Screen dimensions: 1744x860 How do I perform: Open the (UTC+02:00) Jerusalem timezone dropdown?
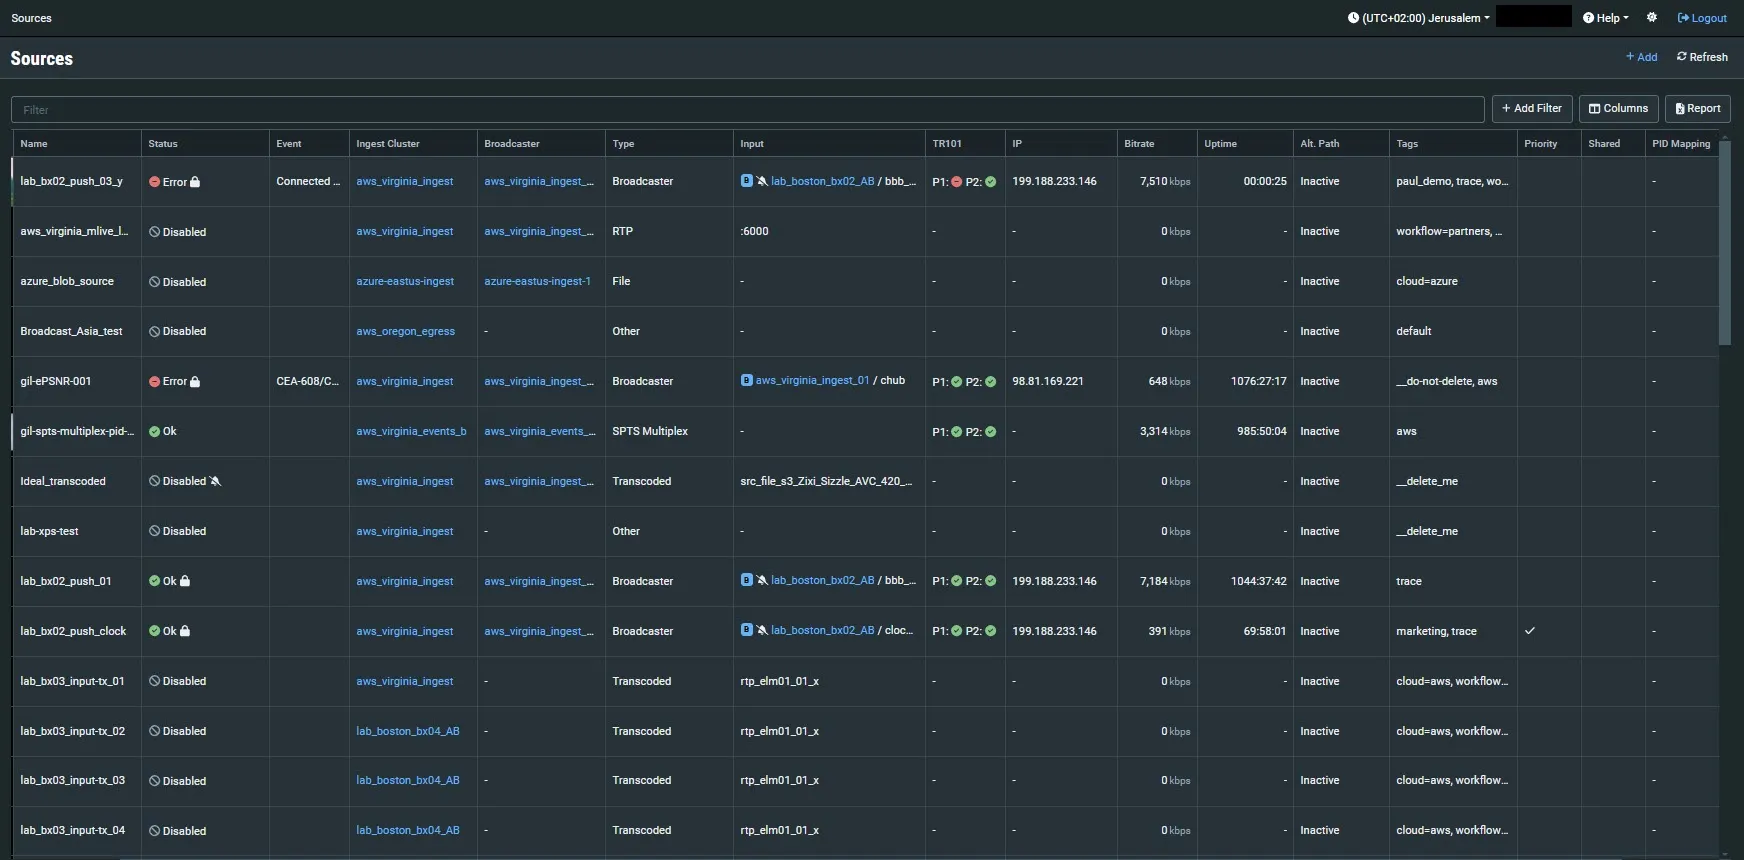click(x=1419, y=18)
